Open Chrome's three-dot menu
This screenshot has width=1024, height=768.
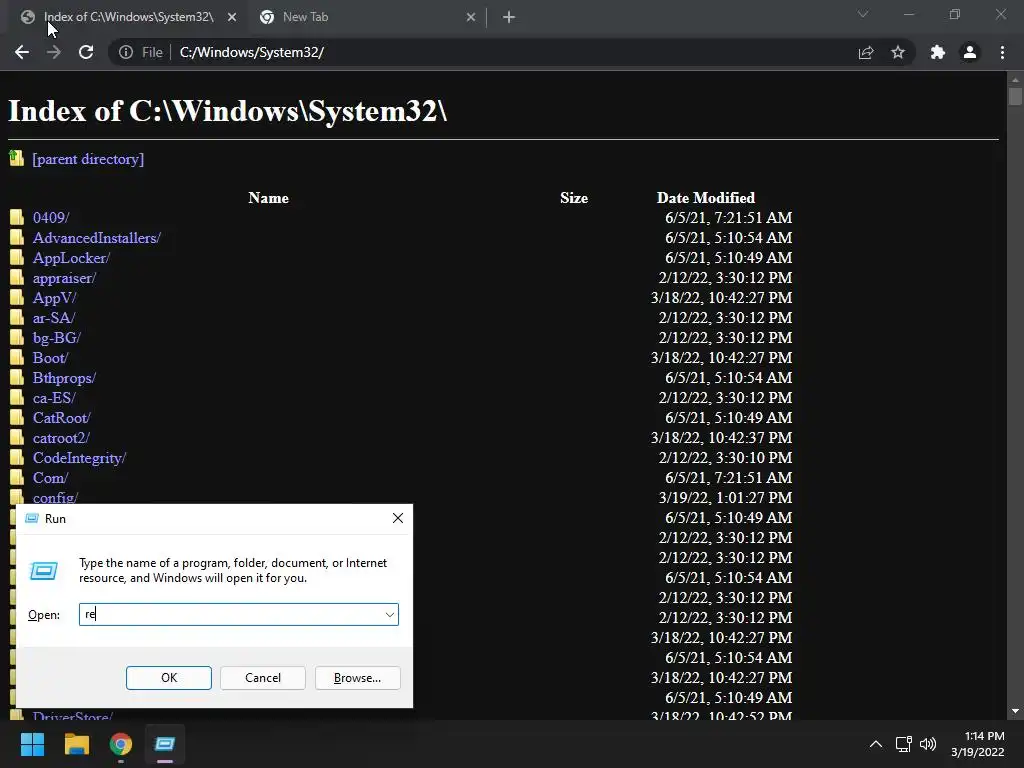tap(1002, 52)
